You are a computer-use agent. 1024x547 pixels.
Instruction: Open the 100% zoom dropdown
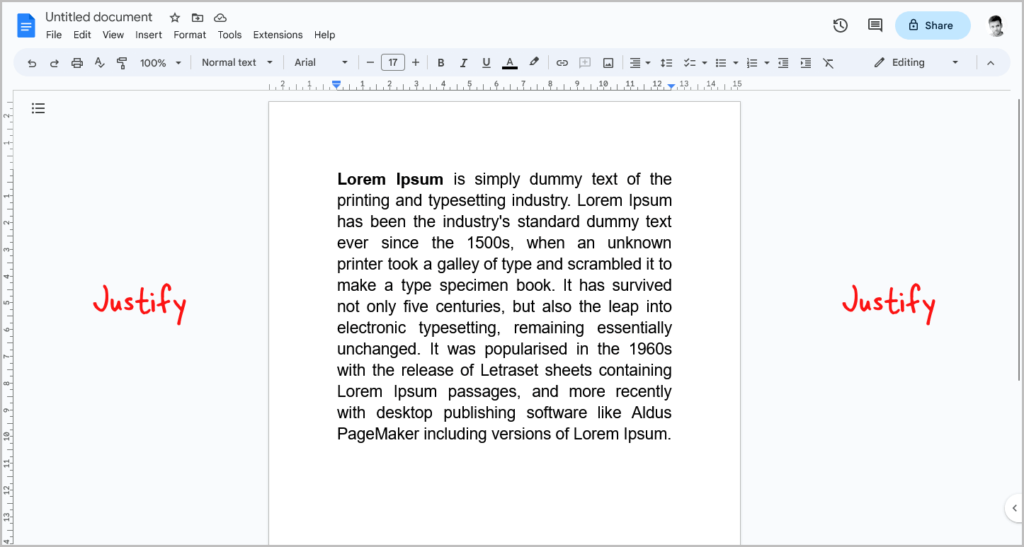click(161, 63)
